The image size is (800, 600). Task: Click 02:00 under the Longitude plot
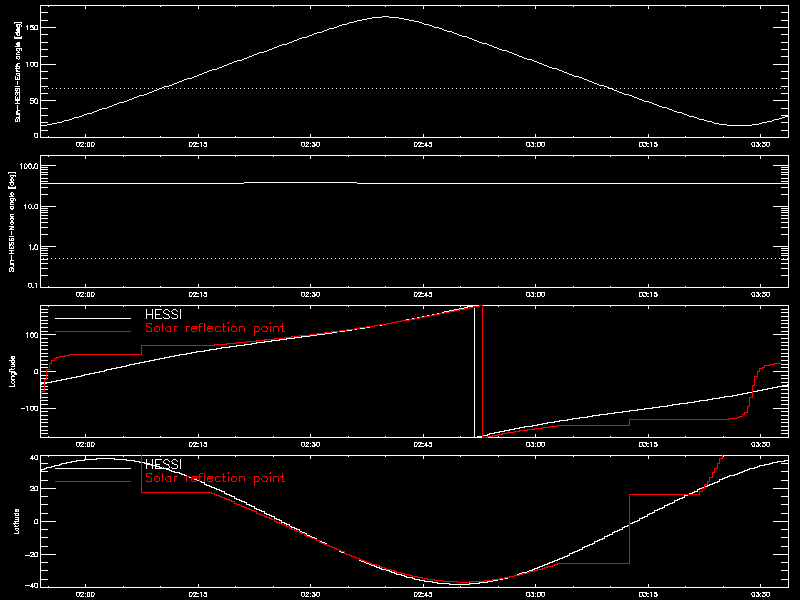(x=85, y=444)
